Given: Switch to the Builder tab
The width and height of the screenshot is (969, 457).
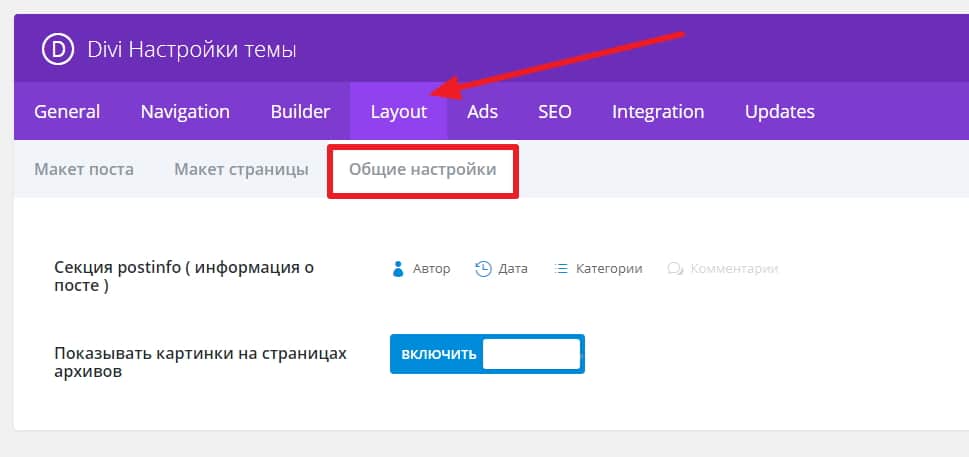Looking at the screenshot, I should point(300,112).
